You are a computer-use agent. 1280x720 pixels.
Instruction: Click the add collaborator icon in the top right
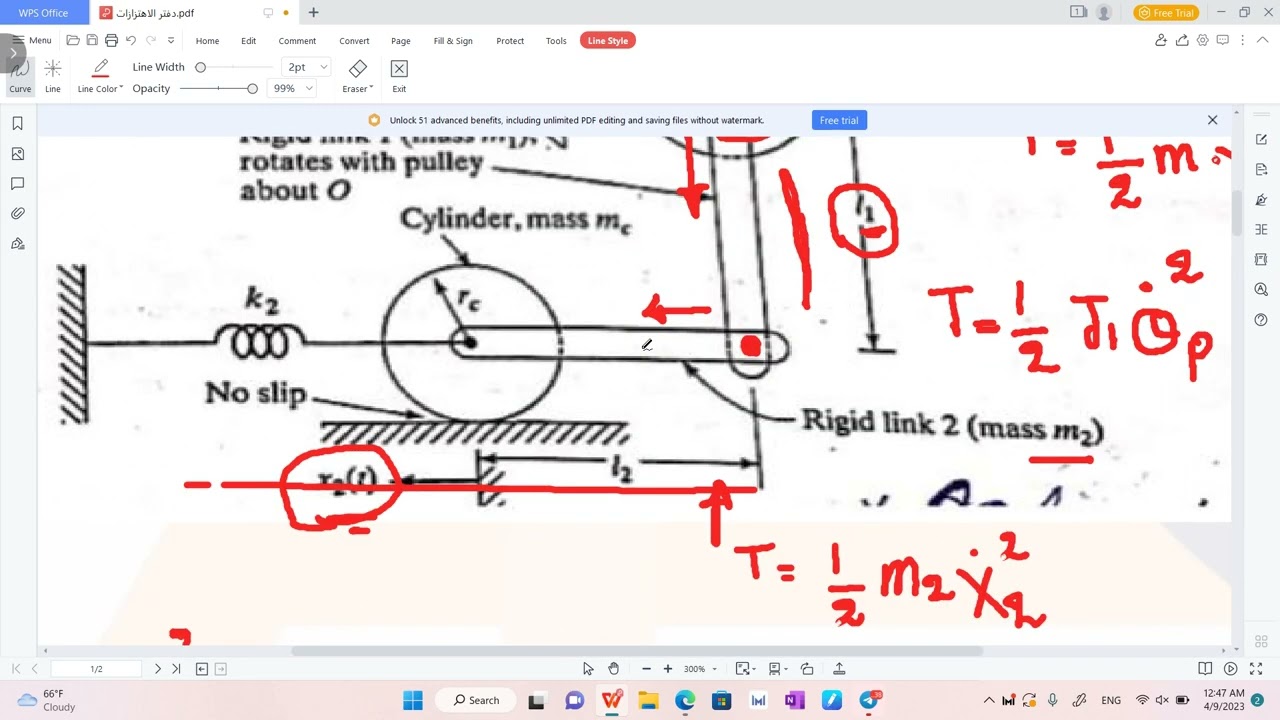(x=1161, y=40)
